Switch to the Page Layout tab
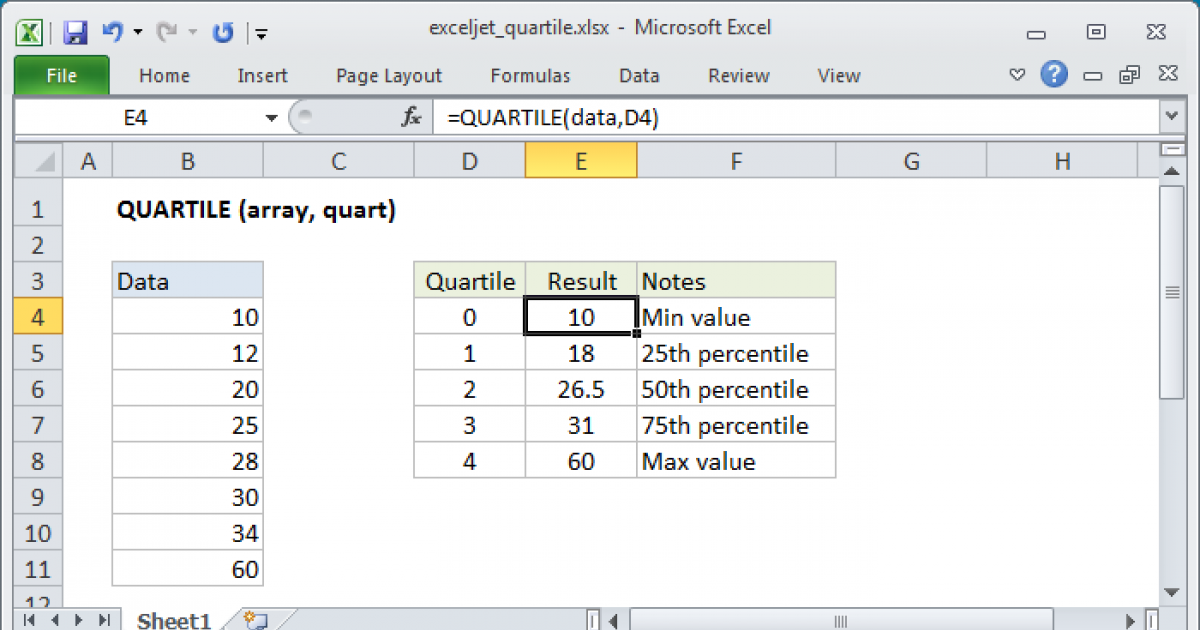Viewport: 1200px width, 630px height. [388, 76]
